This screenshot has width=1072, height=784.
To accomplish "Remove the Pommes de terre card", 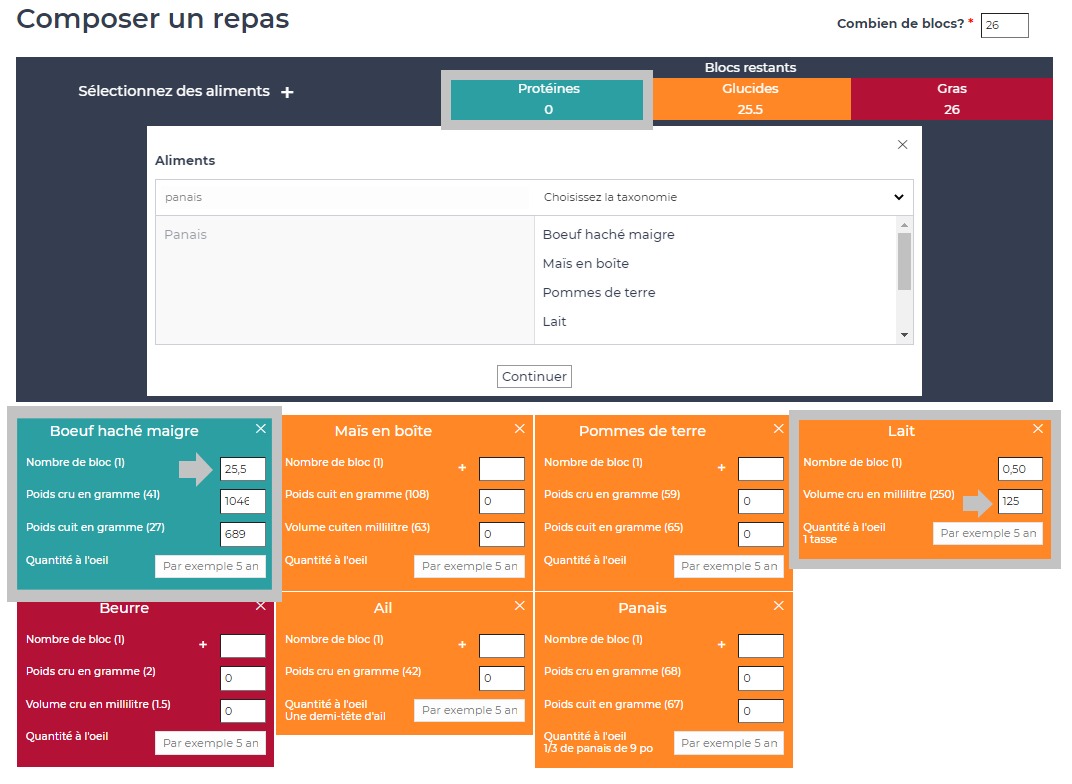I will pyautogui.click(x=779, y=429).
